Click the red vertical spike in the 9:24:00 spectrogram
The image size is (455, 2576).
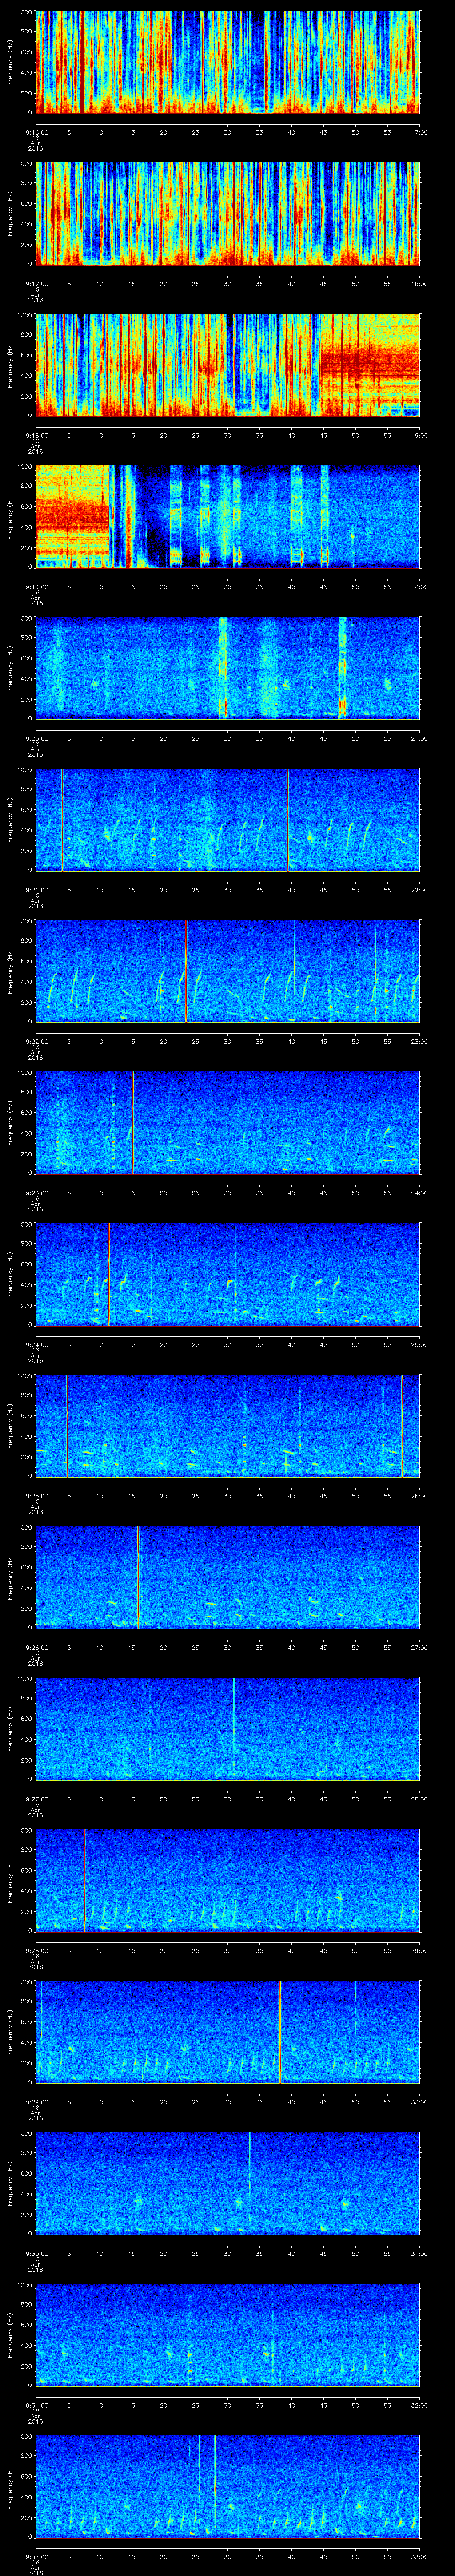click(x=108, y=1274)
